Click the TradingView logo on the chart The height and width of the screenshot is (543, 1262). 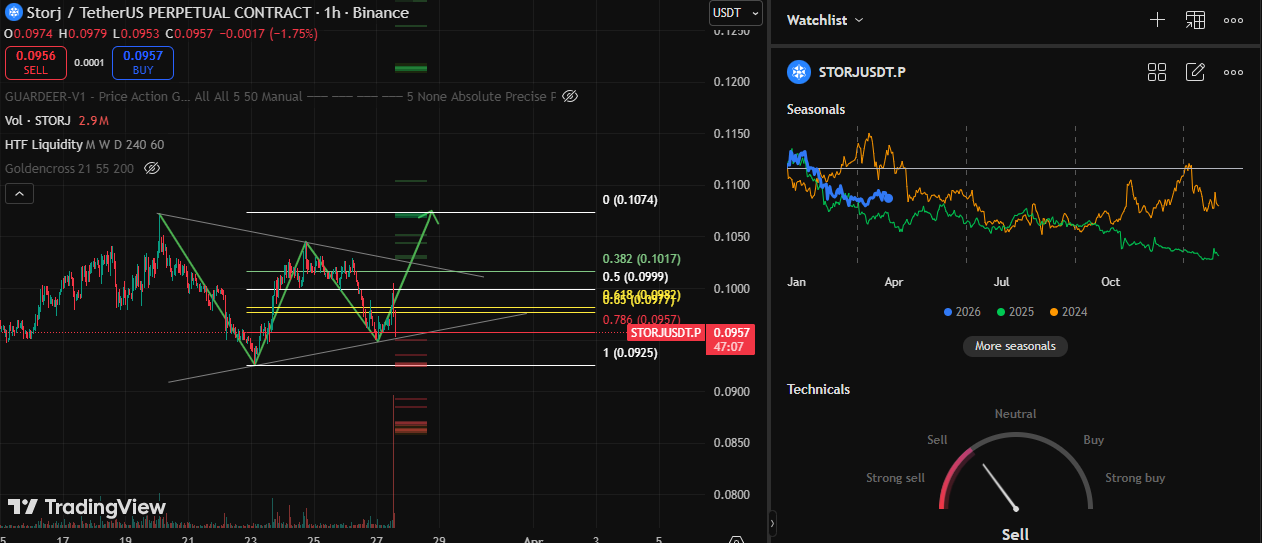click(87, 507)
